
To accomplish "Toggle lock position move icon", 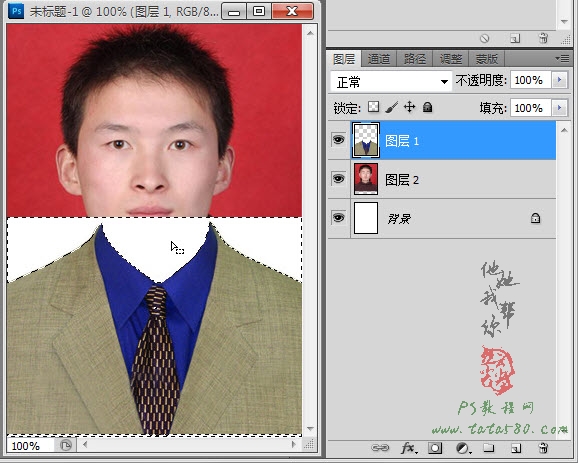I will point(410,107).
